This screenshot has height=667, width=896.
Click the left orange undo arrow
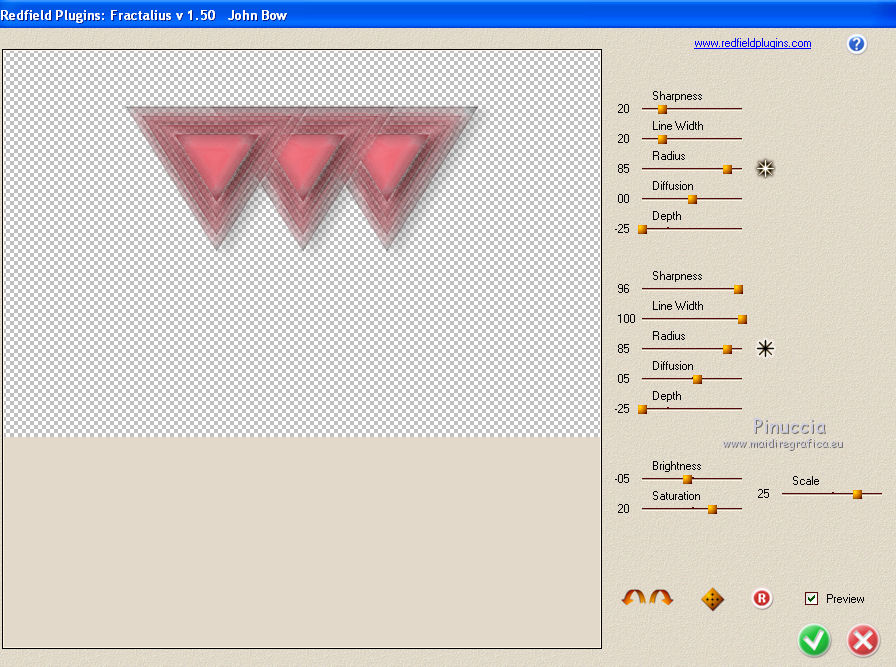(634, 597)
